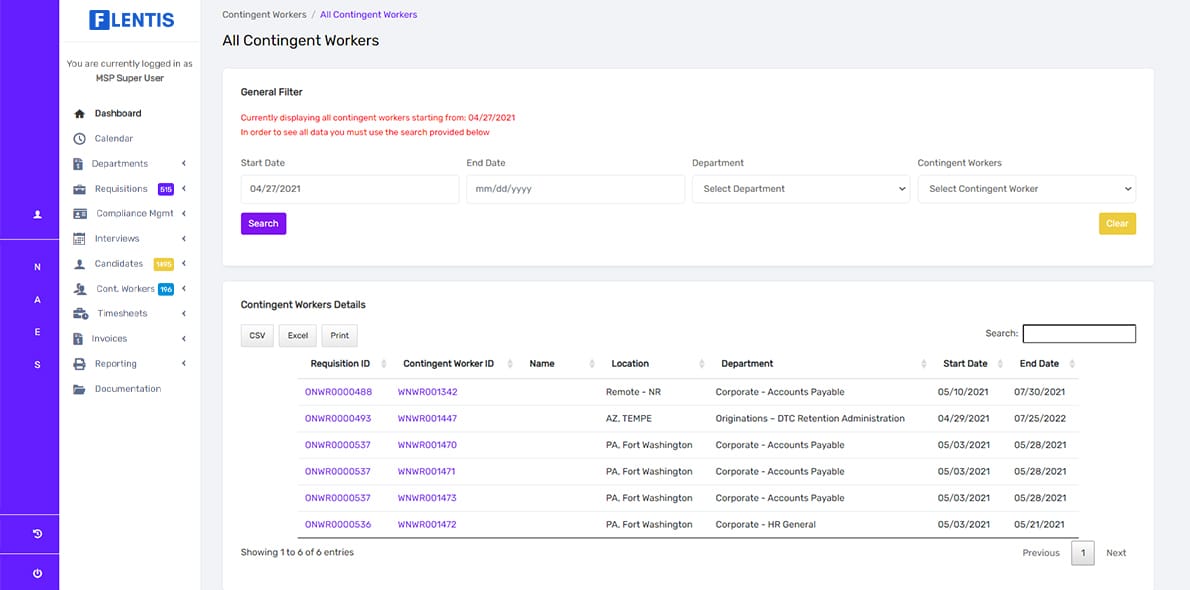This screenshot has height=590, width=1190.
Task: Click the yellow Clear button
Action: (x=1117, y=224)
